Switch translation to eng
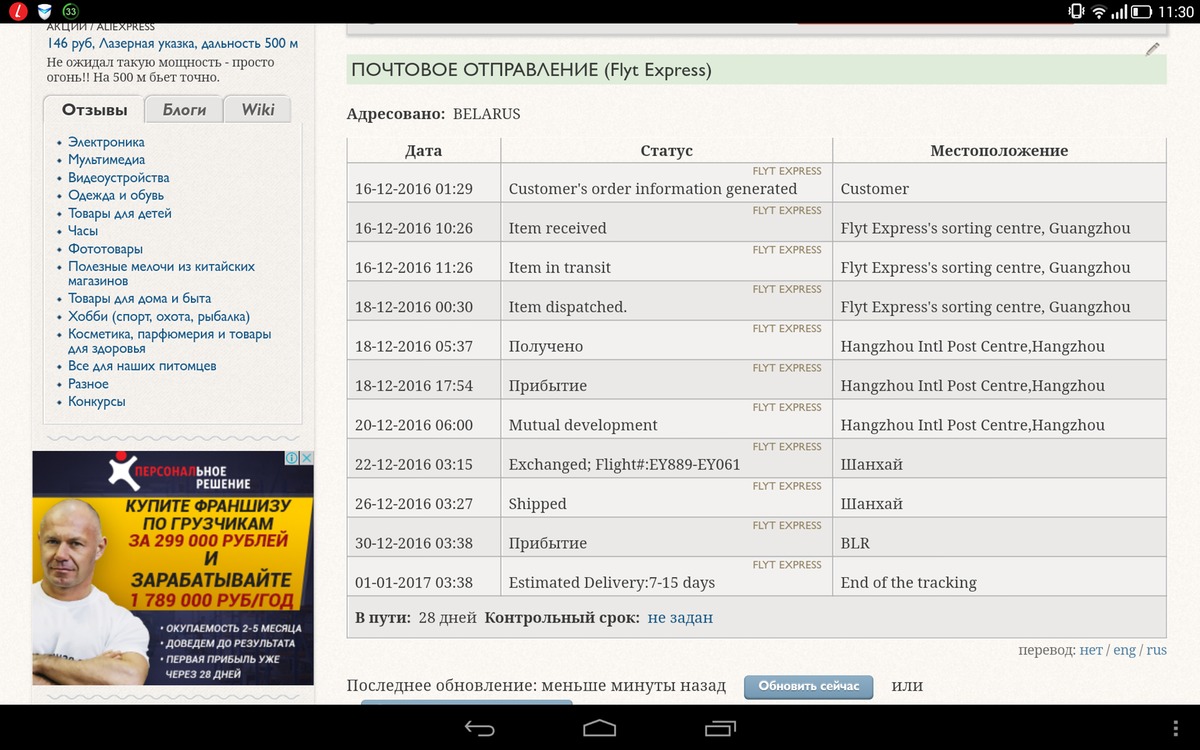This screenshot has width=1200, height=750. pos(1124,650)
